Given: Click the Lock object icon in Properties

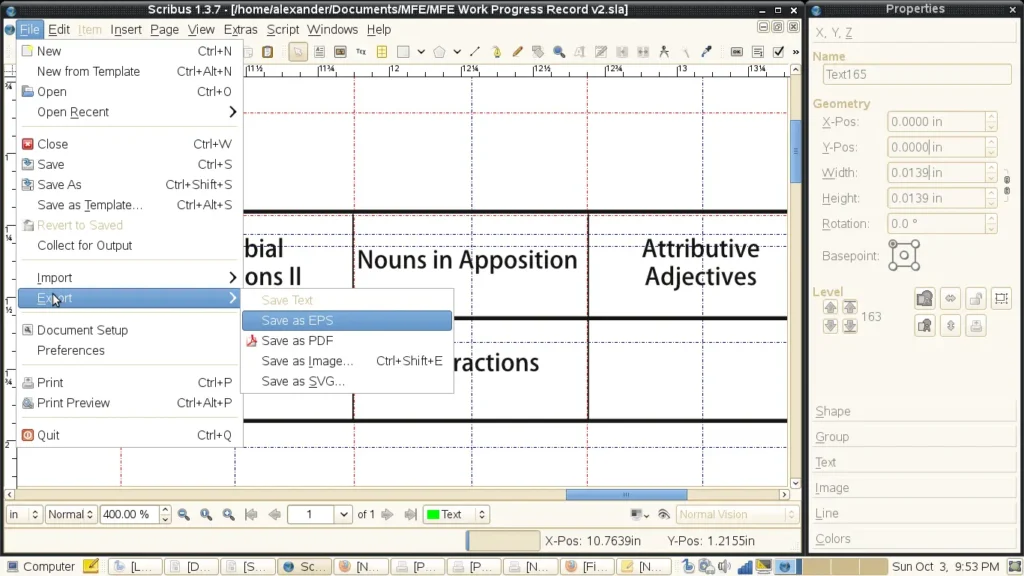Looking at the screenshot, I should tap(975, 298).
